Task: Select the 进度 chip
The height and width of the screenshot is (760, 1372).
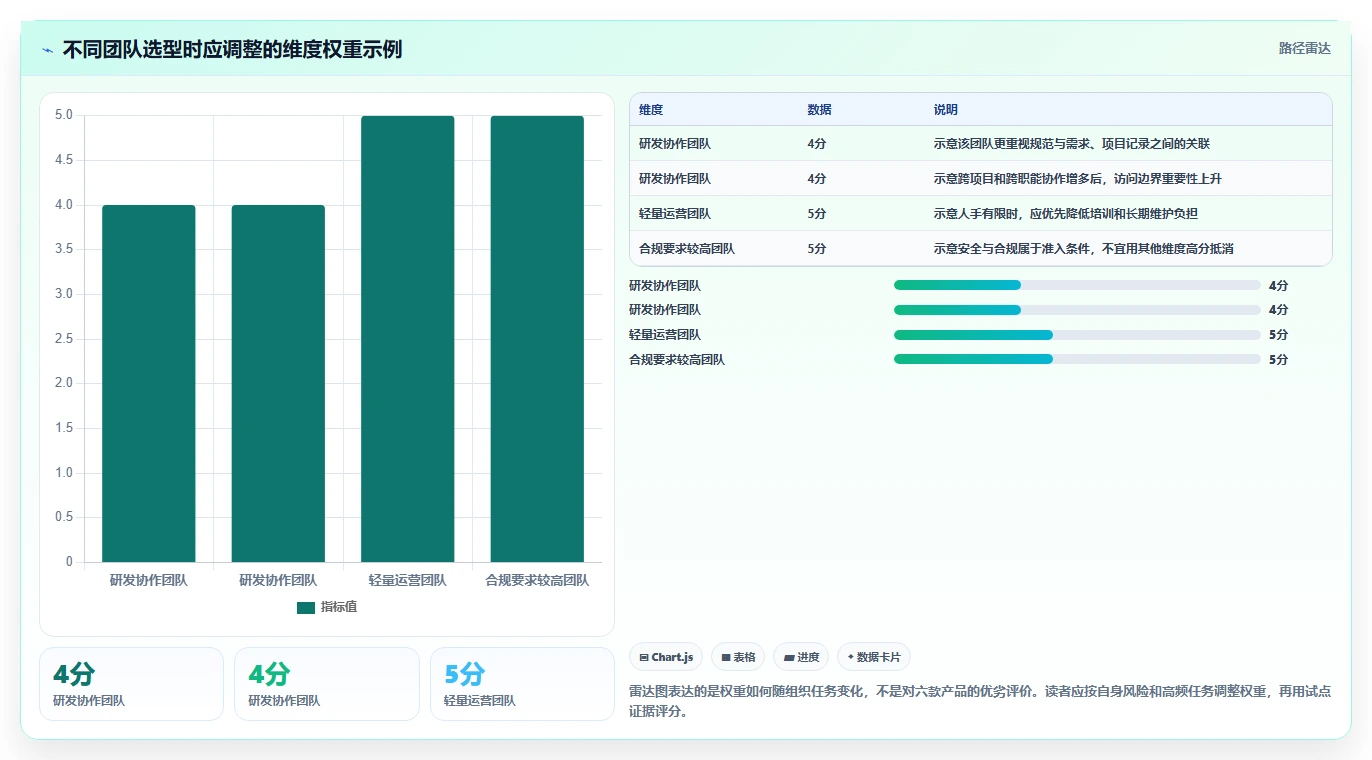Action: pos(801,657)
